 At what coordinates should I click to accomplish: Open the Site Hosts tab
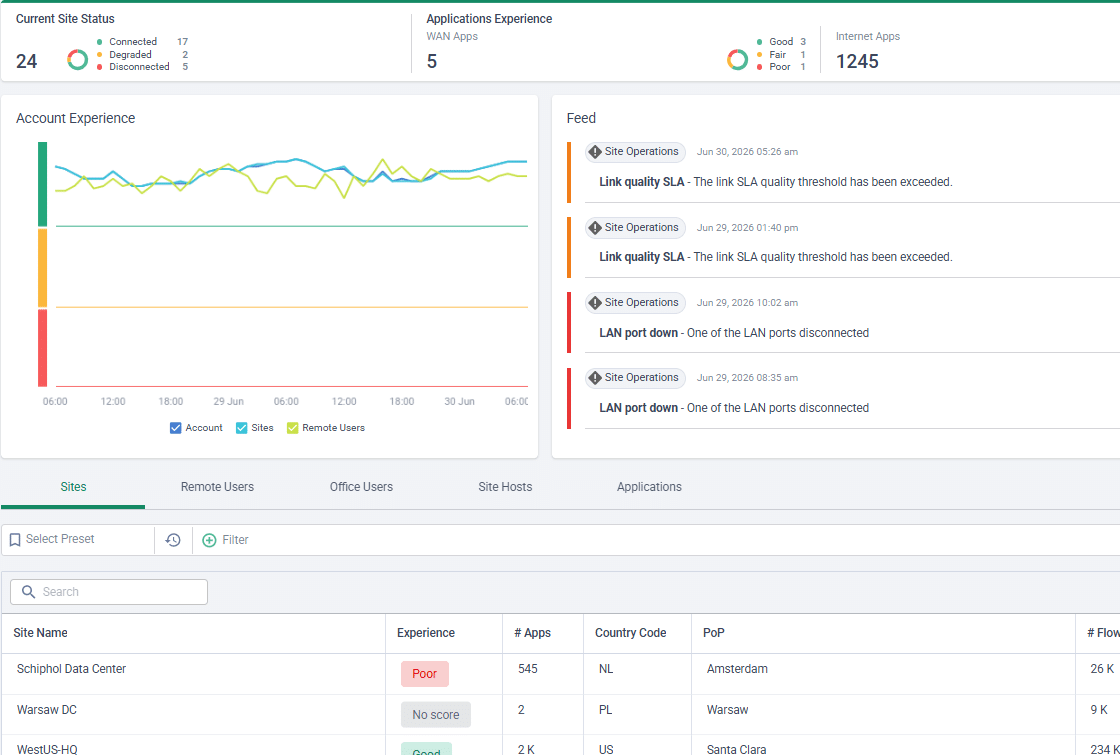(505, 487)
